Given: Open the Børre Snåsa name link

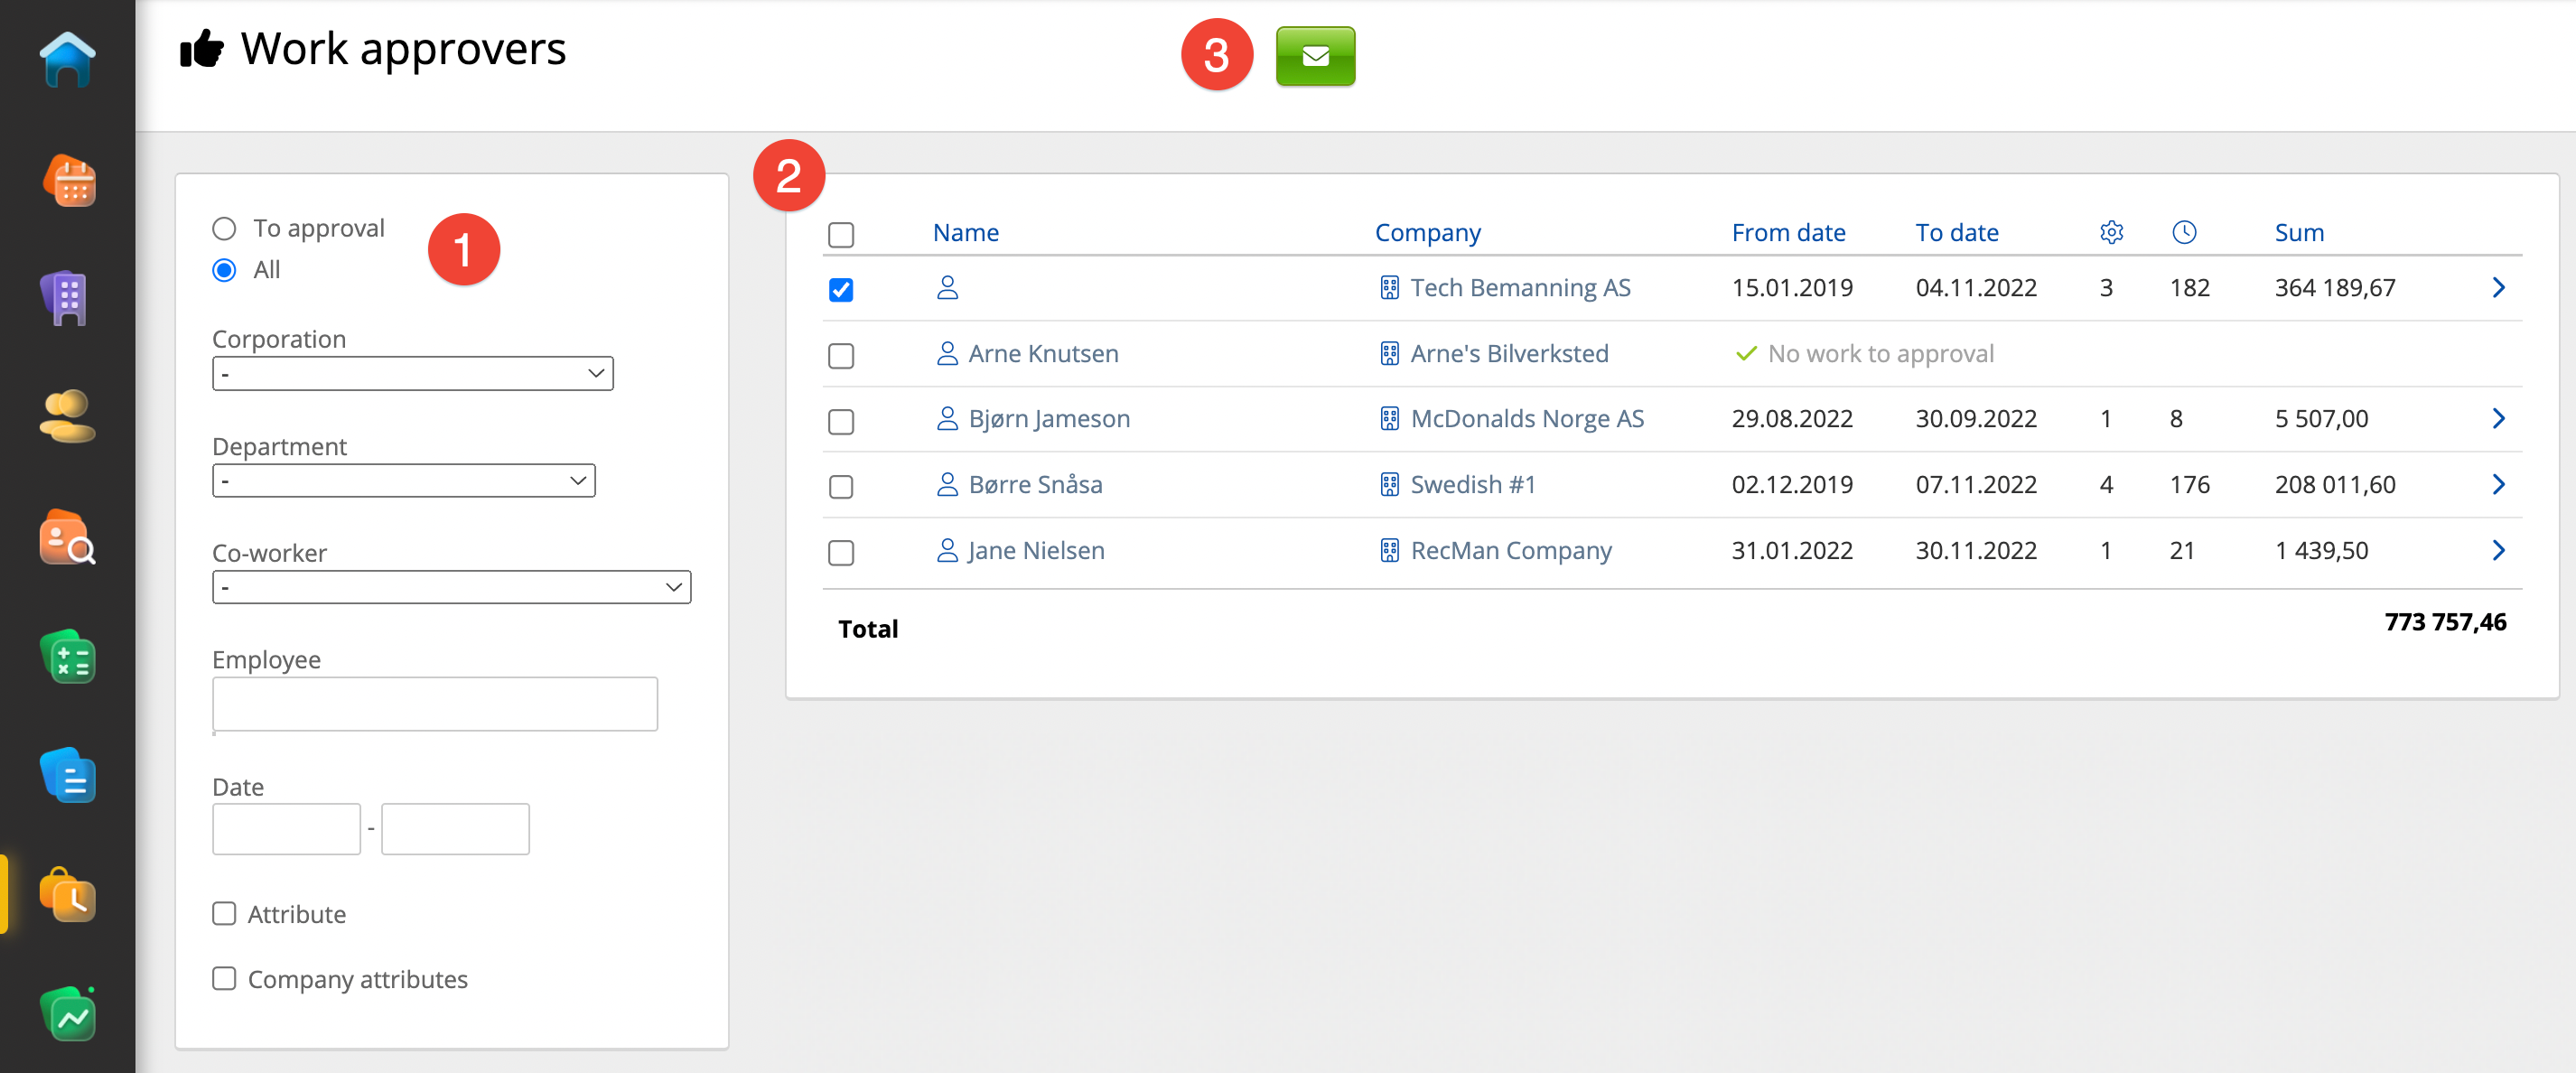Looking at the screenshot, I should (x=1035, y=485).
